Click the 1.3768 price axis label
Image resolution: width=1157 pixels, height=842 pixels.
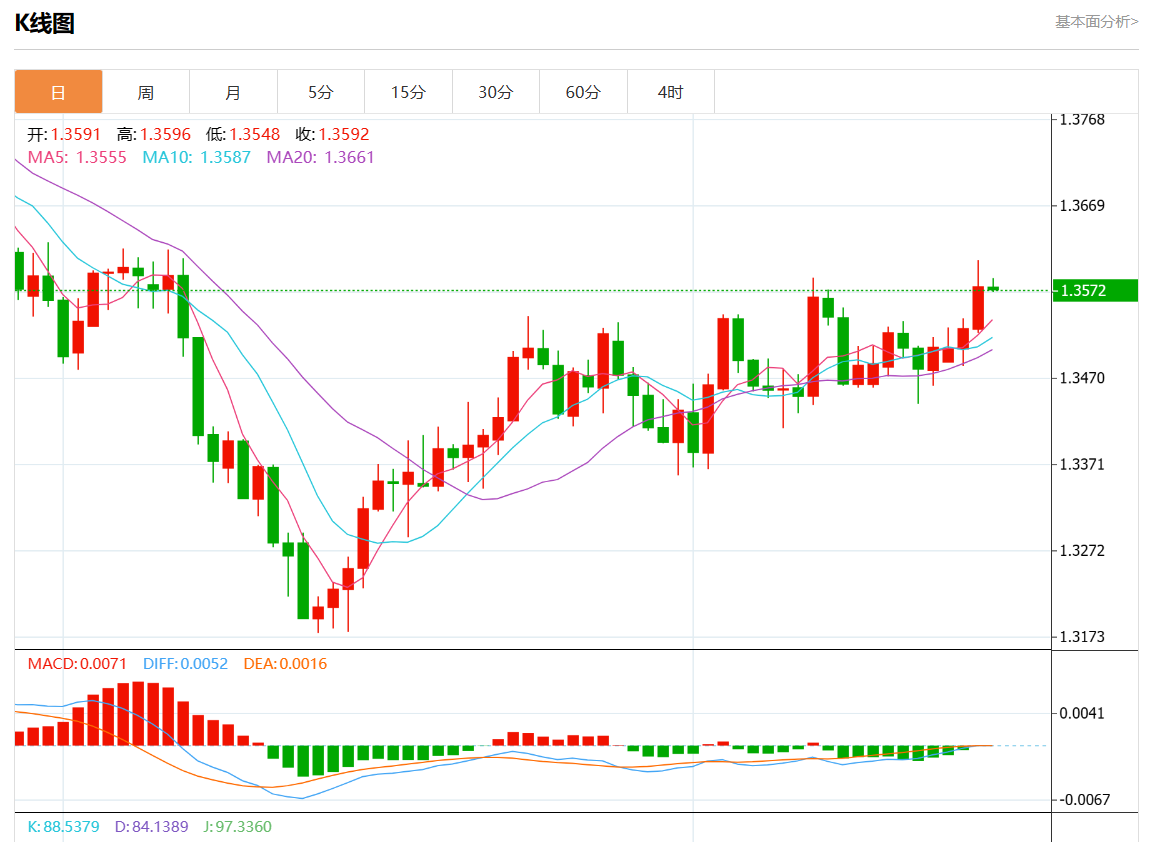(x=1082, y=120)
